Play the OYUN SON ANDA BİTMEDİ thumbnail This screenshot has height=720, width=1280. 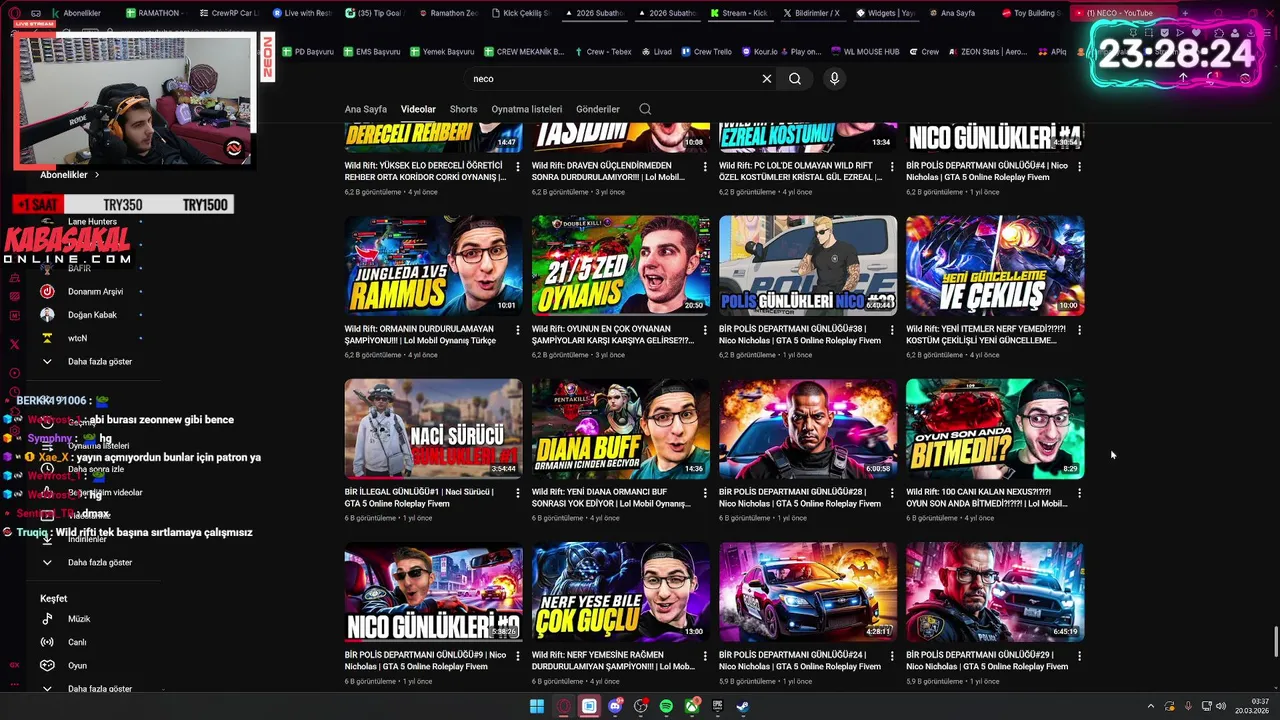point(995,429)
